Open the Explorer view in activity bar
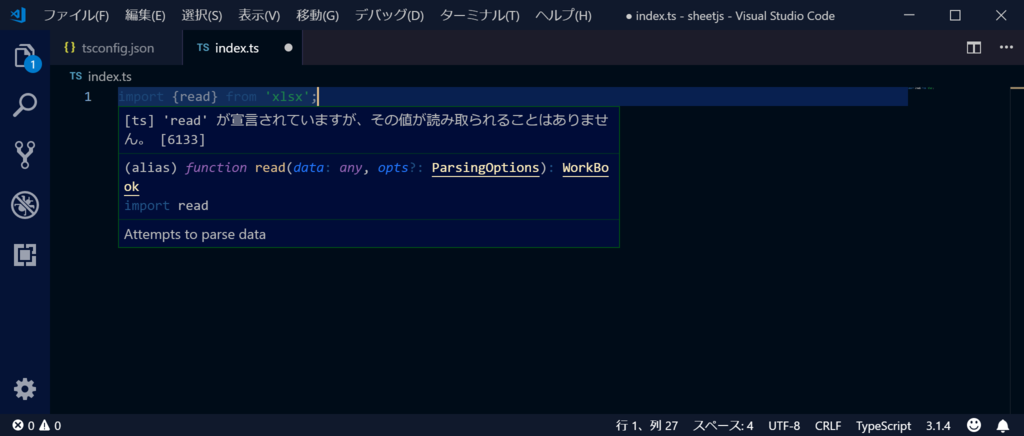This screenshot has height=436, width=1024. [x=25, y=57]
